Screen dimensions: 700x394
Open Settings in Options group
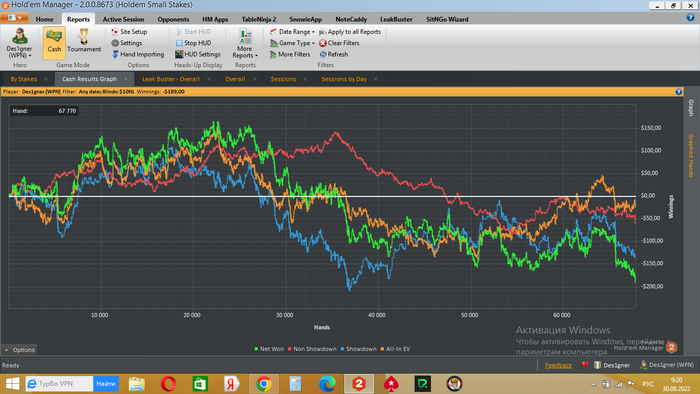coord(126,43)
